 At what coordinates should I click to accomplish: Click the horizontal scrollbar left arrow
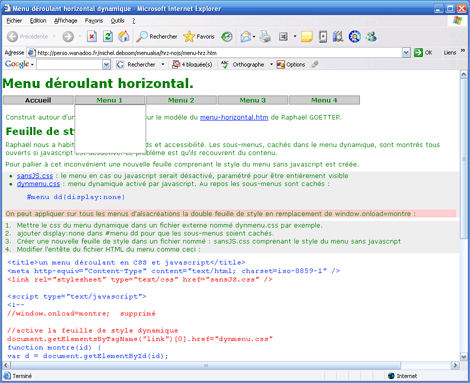tap(6, 365)
